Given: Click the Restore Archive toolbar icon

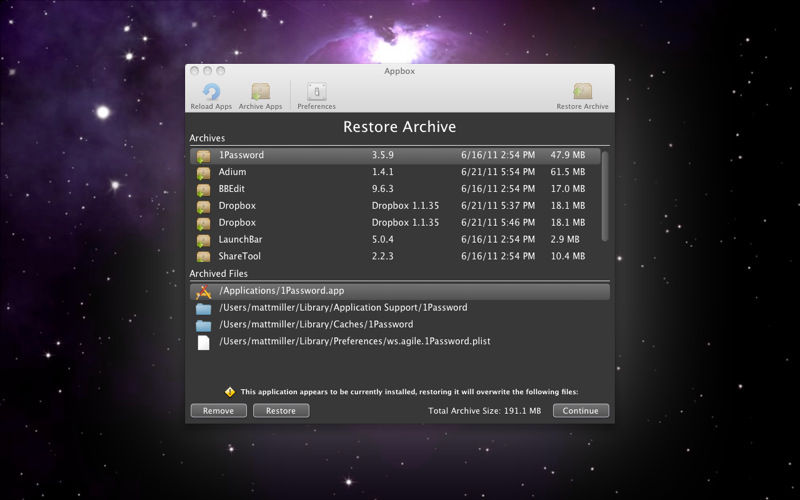Looking at the screenshot, I should [x=582, y=92].
